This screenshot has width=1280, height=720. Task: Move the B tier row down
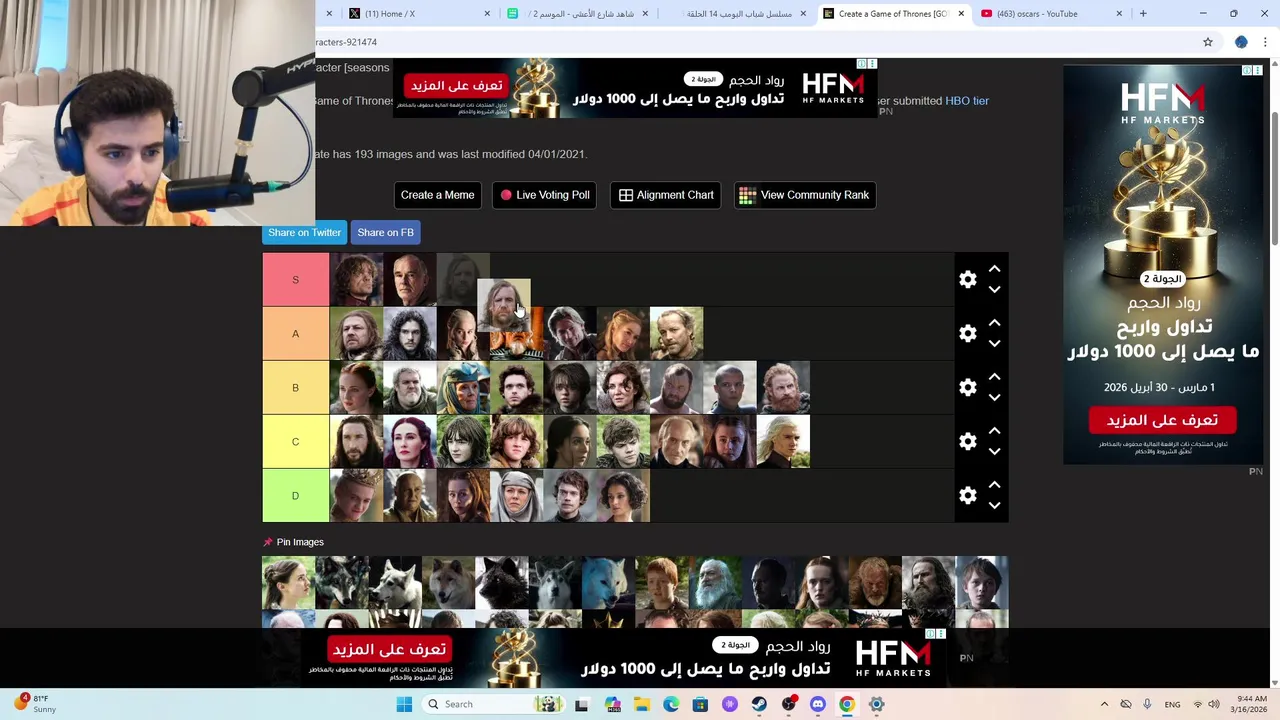(994, 398)
